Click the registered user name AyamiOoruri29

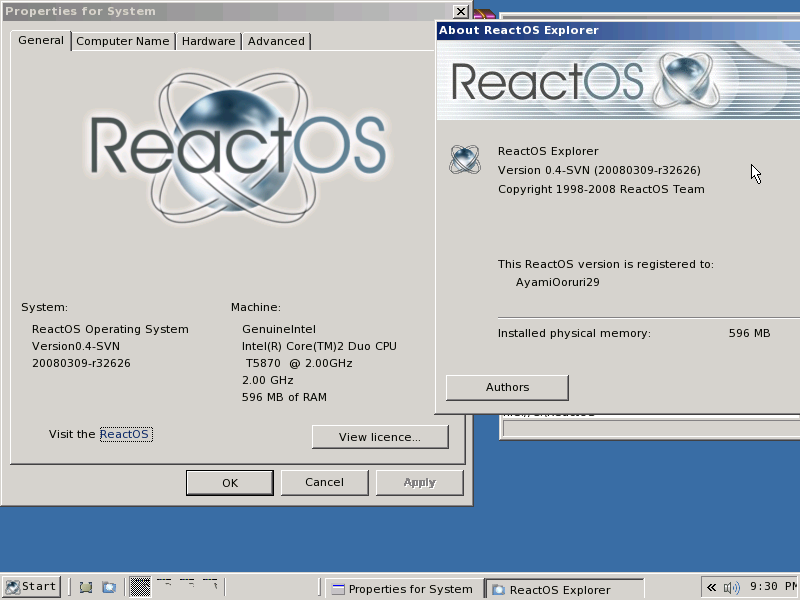point(557,282)
